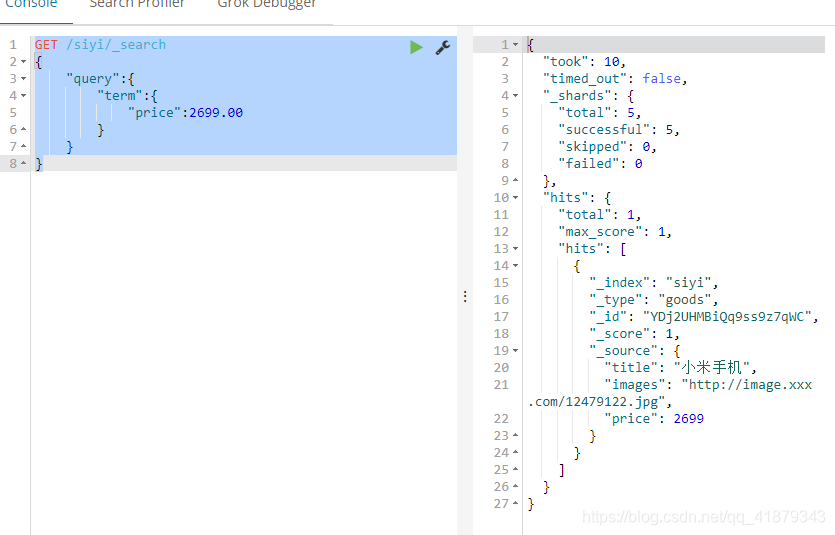Screen dimensions: 835x535
Task: Click fold marker at response line 26
Action: 515,487
